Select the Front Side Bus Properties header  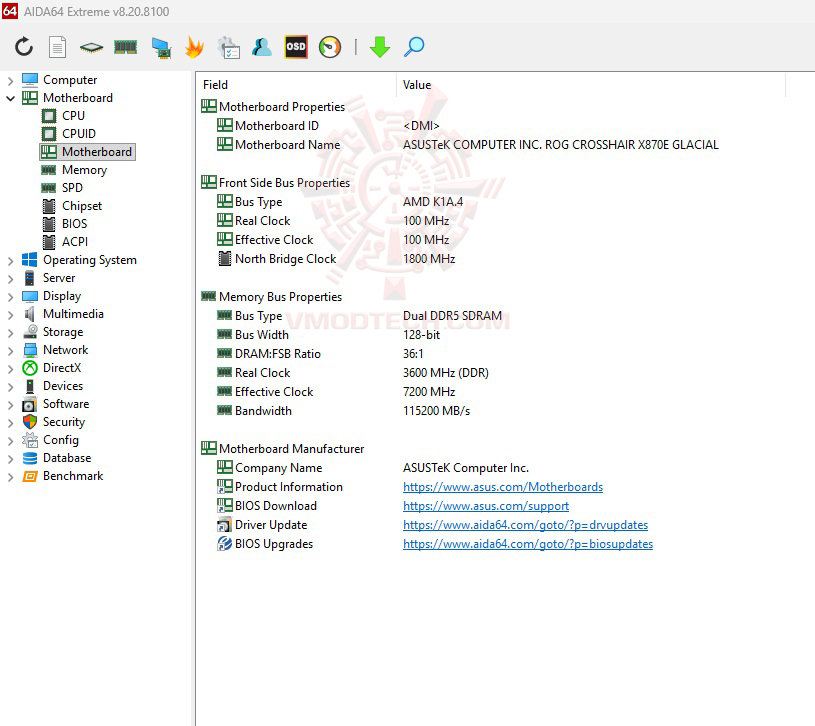275,183
